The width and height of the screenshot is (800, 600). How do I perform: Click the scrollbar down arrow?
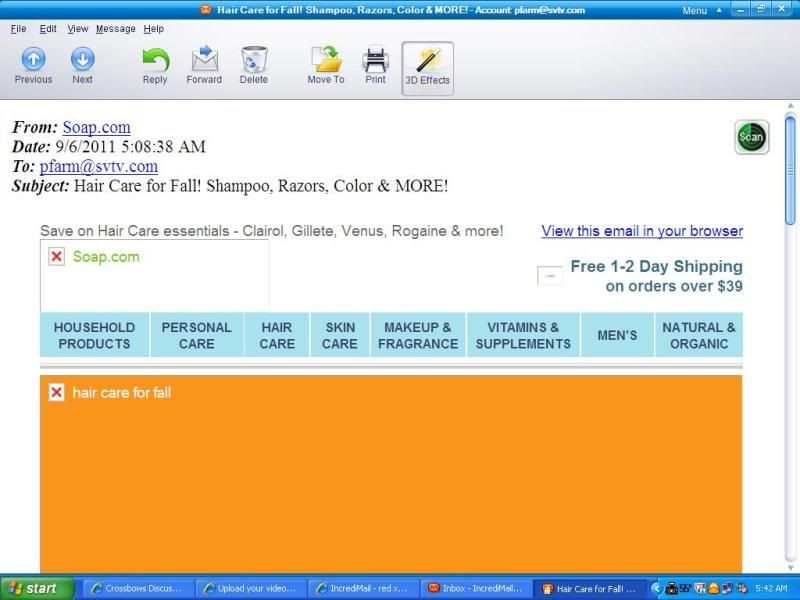790,567
